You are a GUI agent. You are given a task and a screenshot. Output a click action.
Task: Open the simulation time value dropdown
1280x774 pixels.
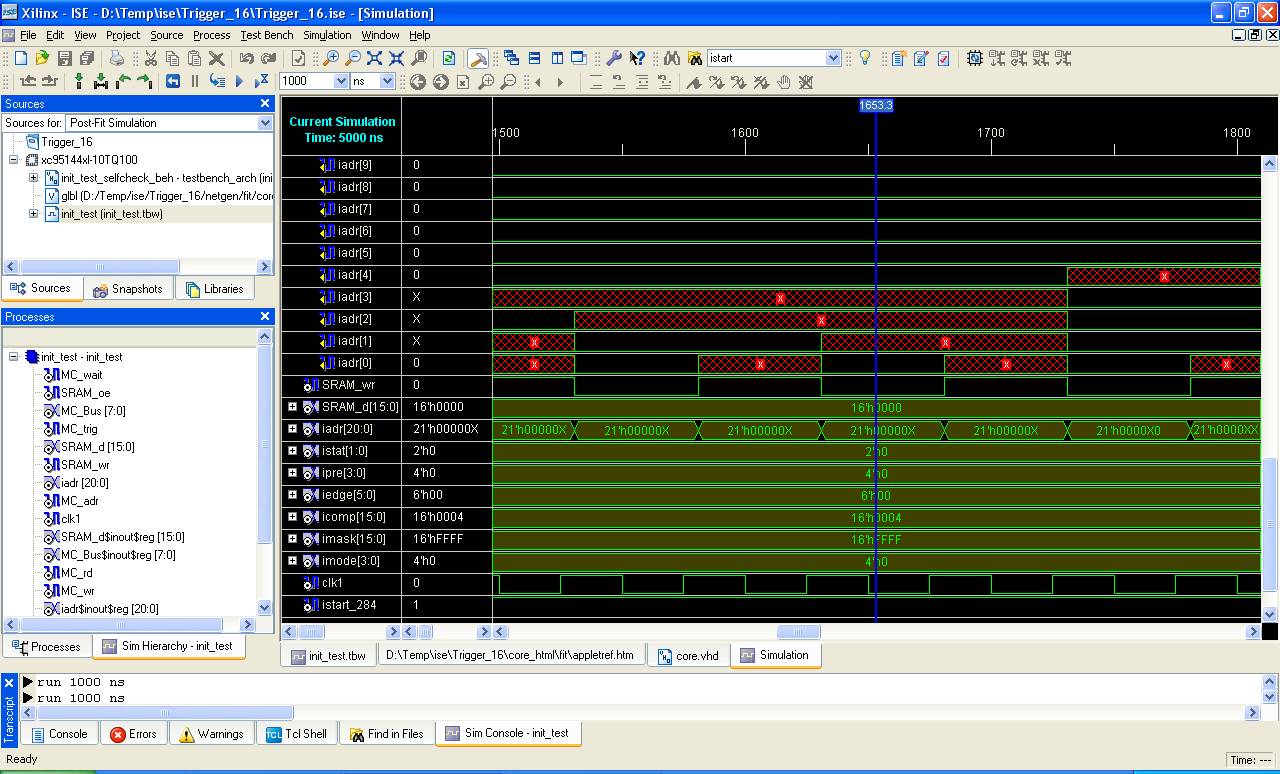click(341, 81)
